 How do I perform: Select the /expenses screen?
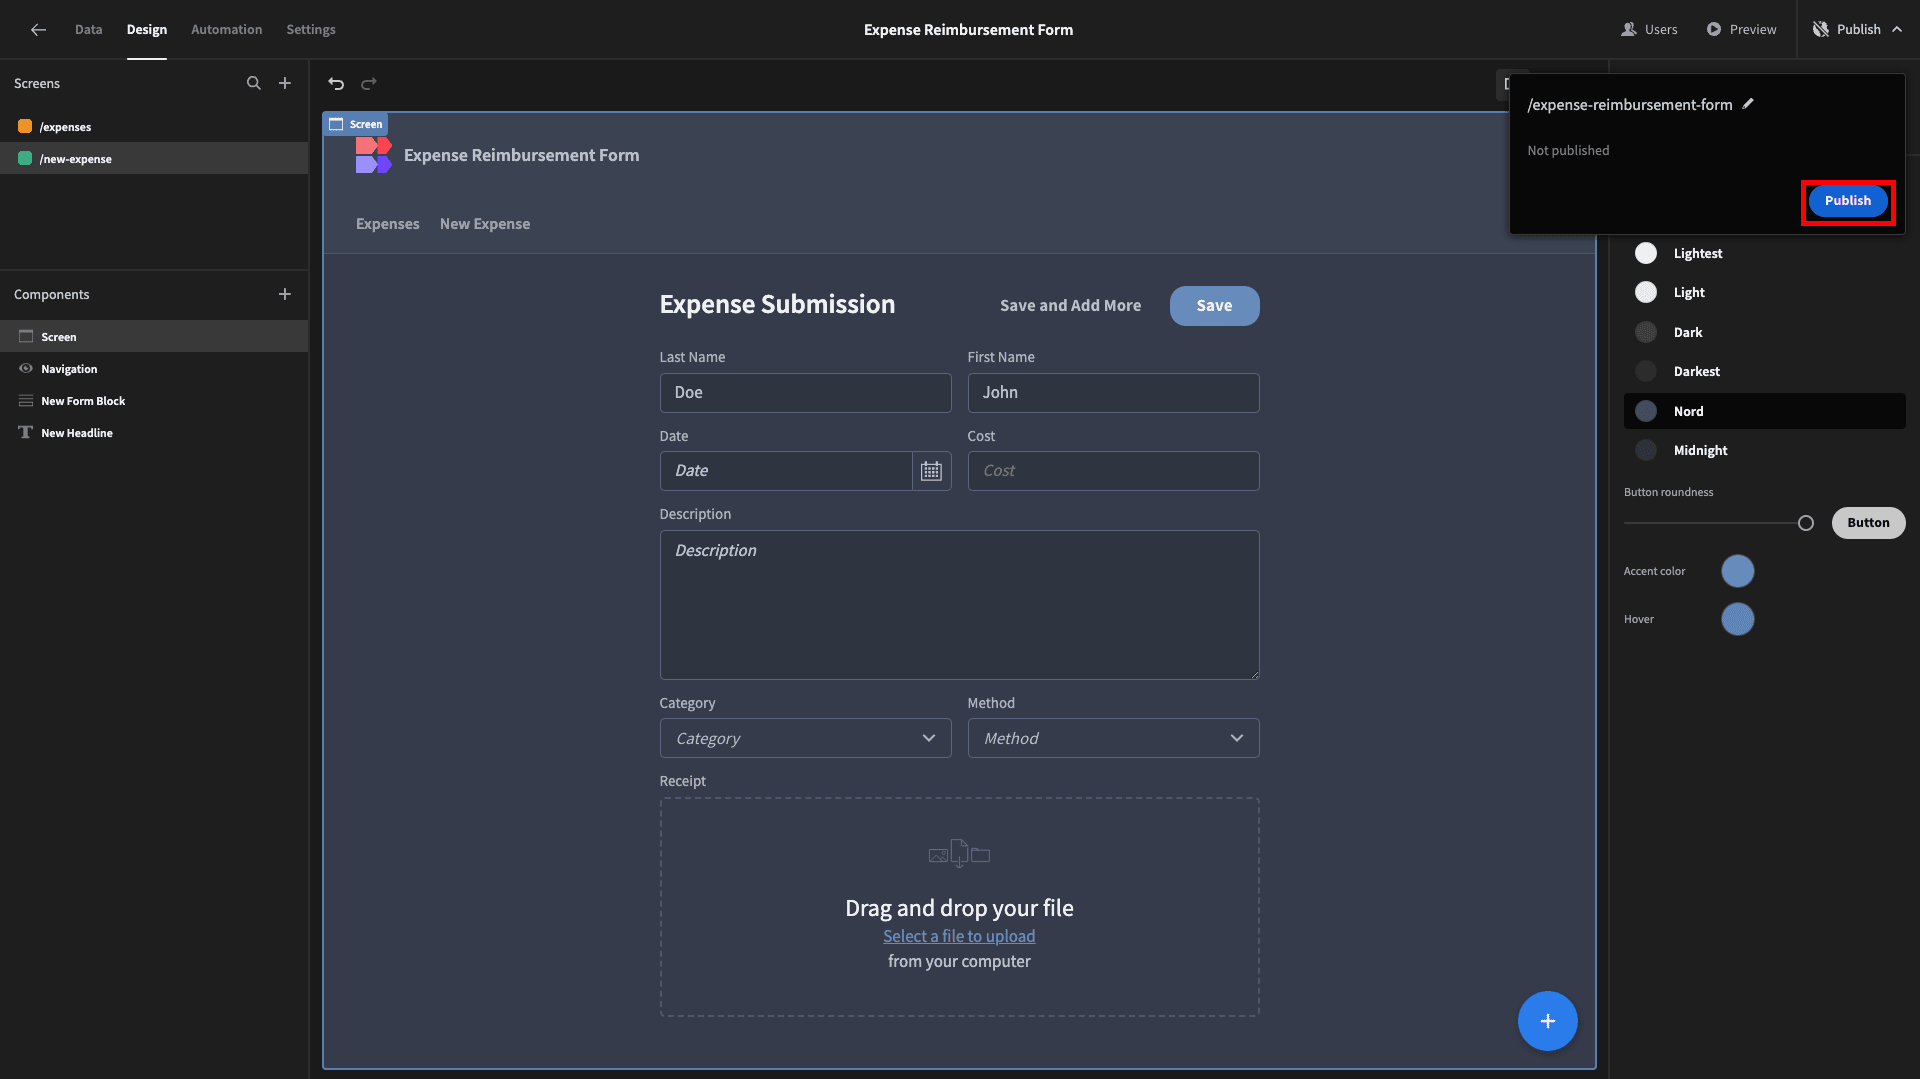click(154, 127)
